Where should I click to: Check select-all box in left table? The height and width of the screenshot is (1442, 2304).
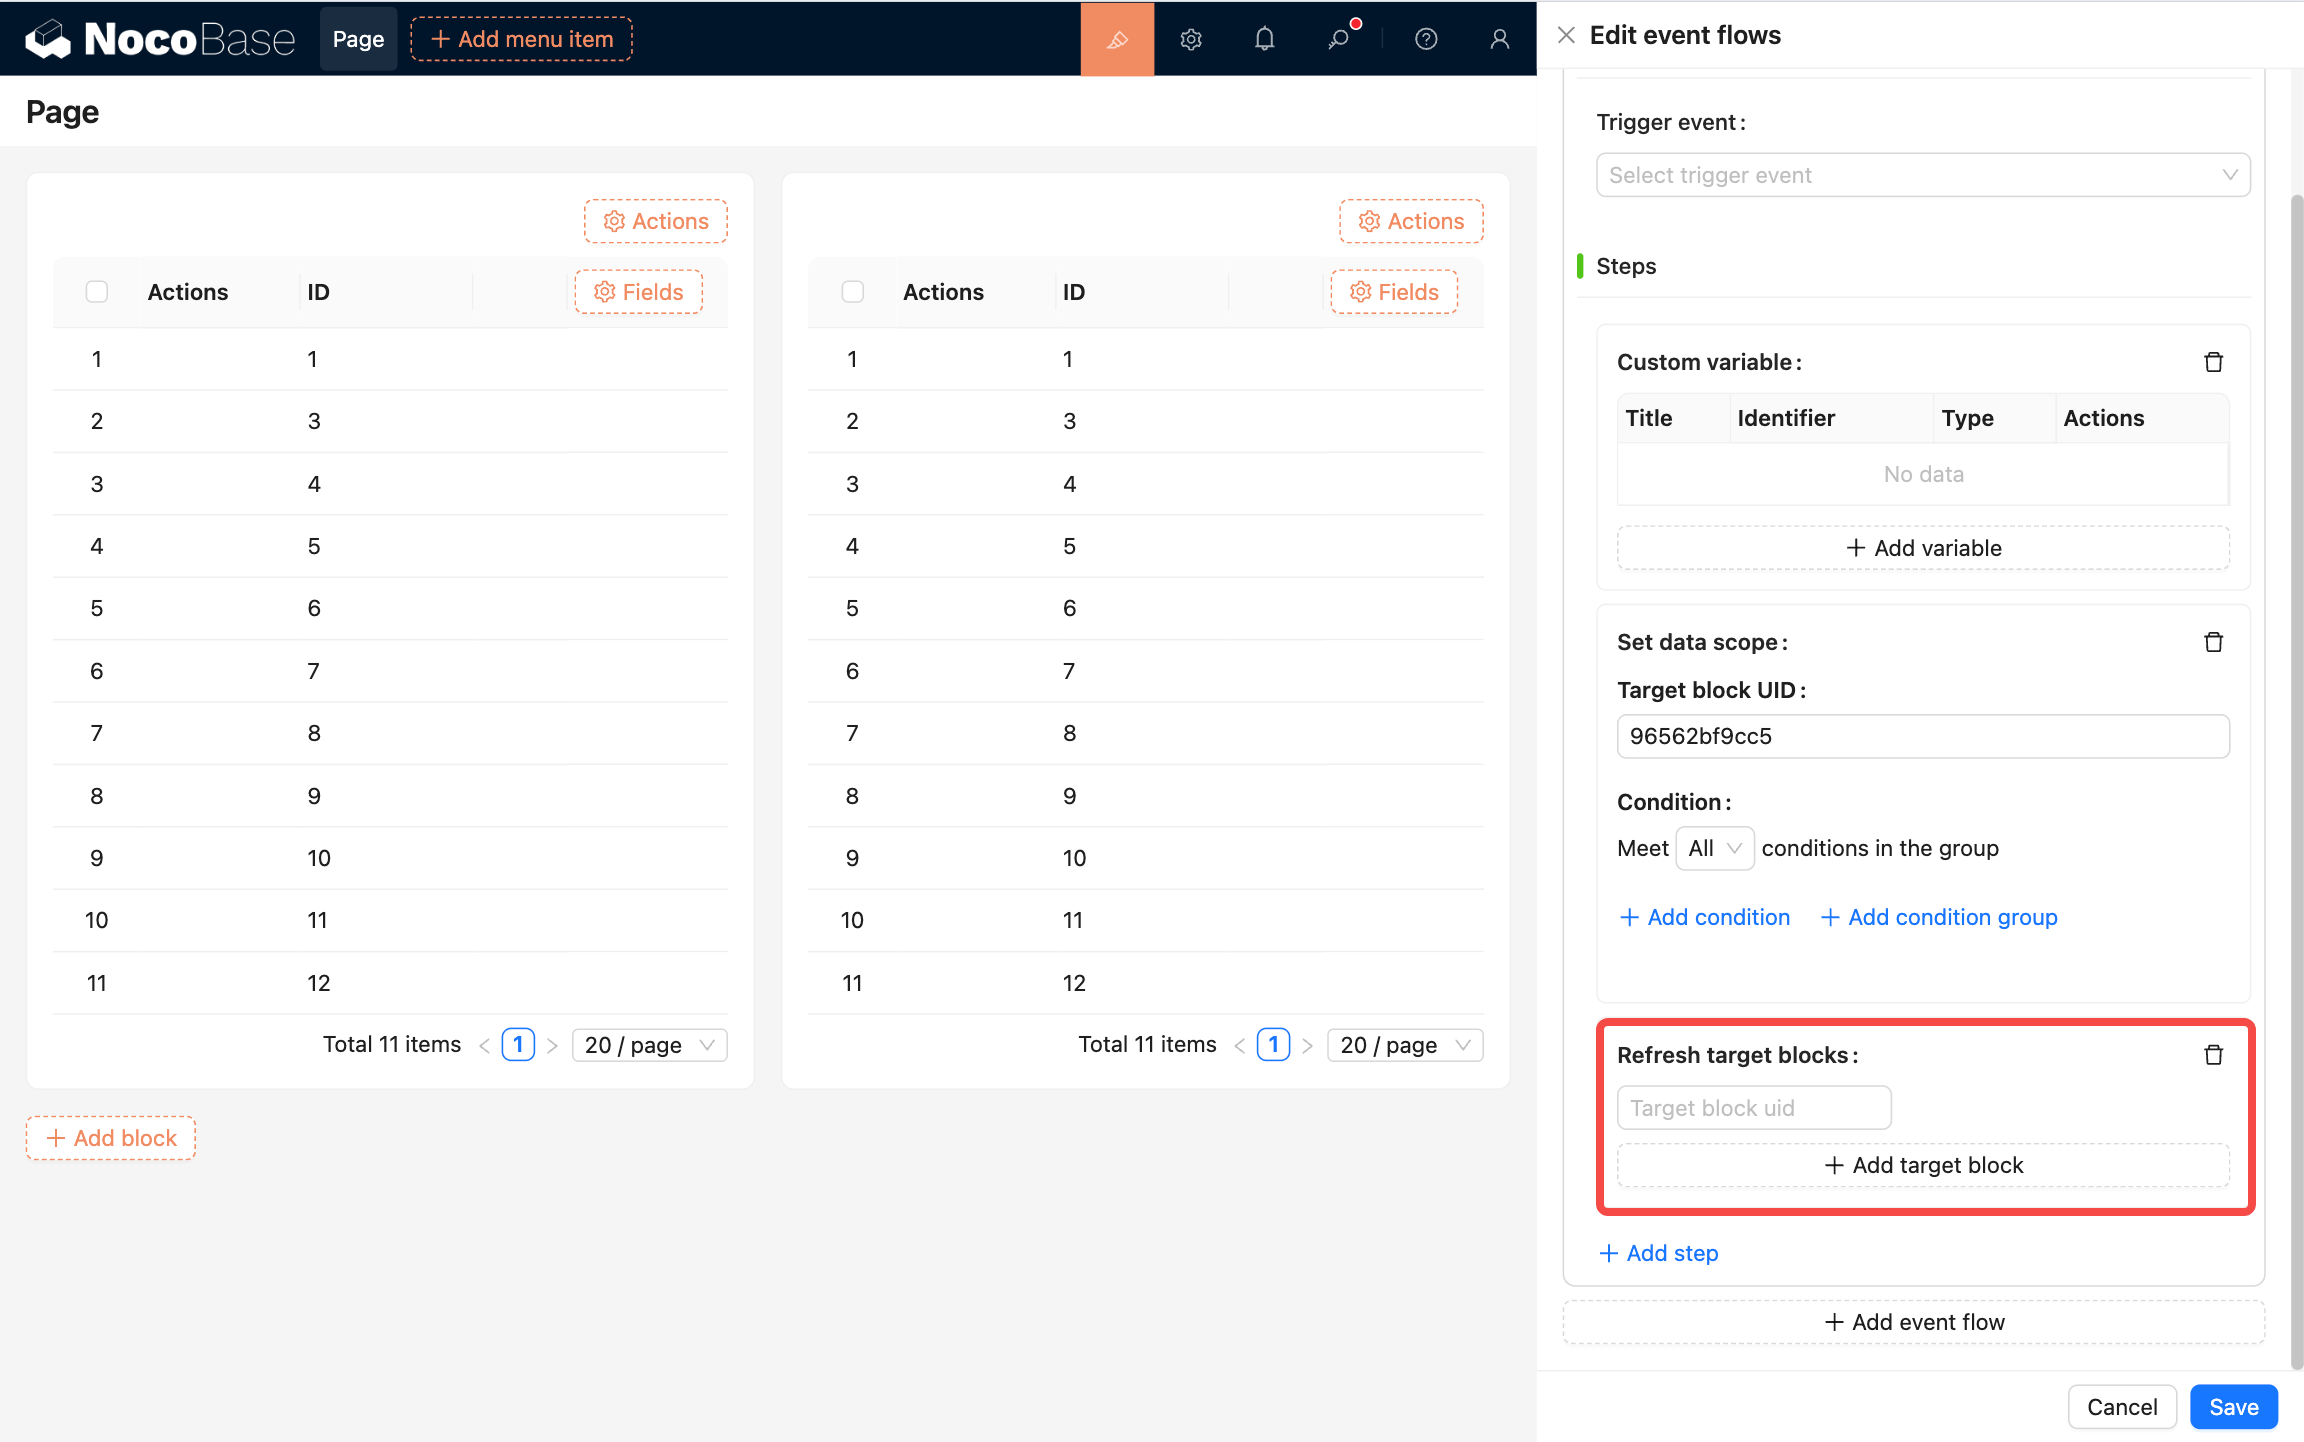click(x=97, y=292)
